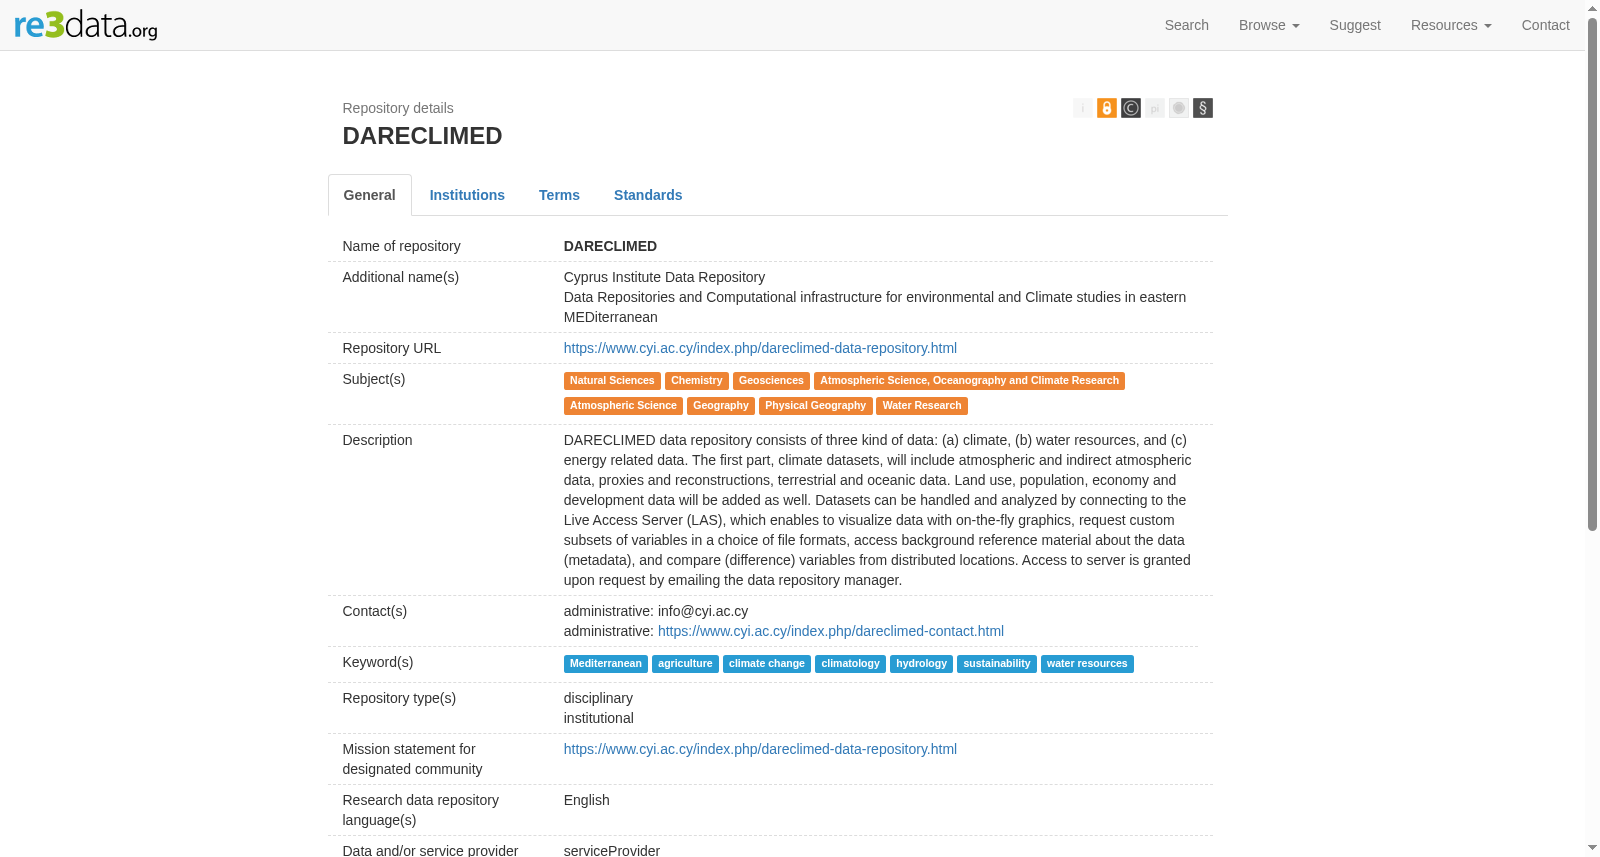Click the Water Research subject tag
The width and height of the screenshot is (1600, 857).
[x=922, y=406]
